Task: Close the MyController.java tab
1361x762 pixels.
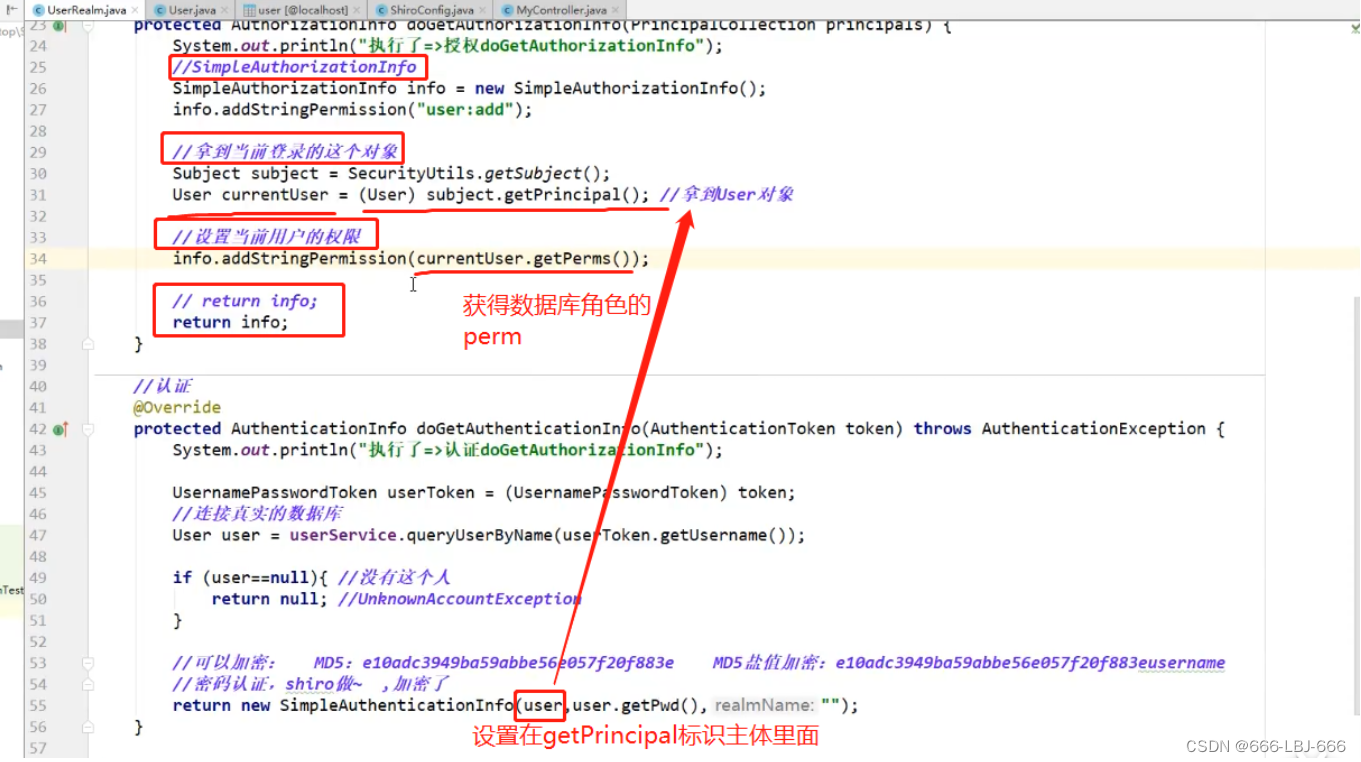Action: (616, 10)
